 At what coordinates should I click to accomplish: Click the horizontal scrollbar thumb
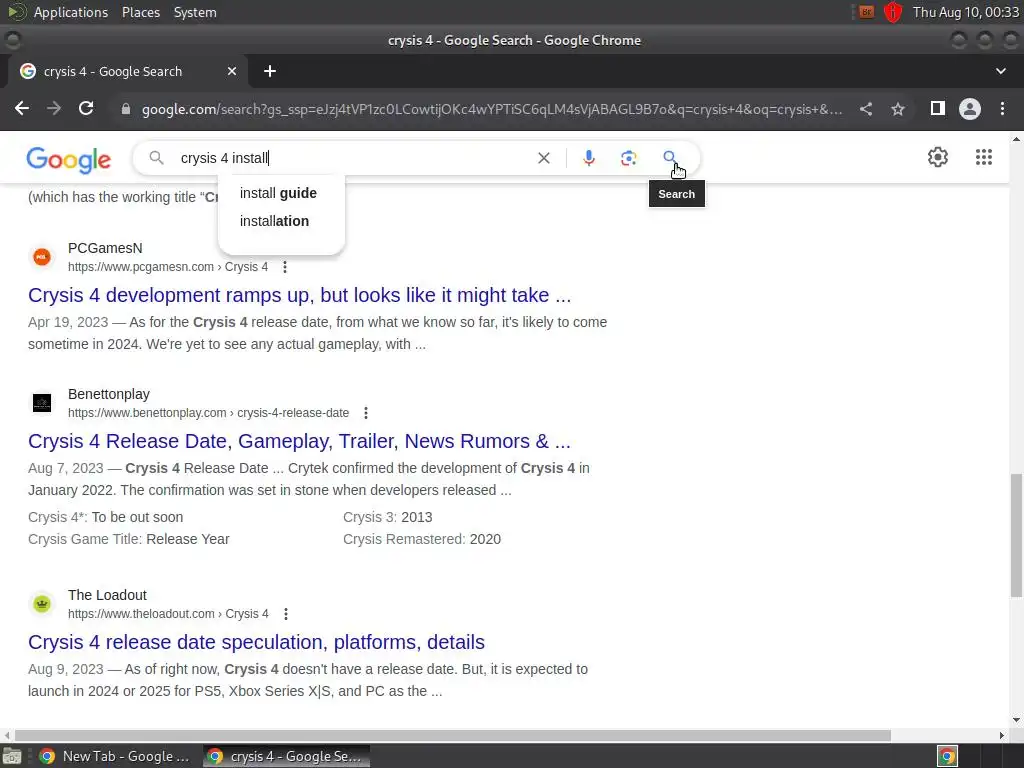coord(453,735)
